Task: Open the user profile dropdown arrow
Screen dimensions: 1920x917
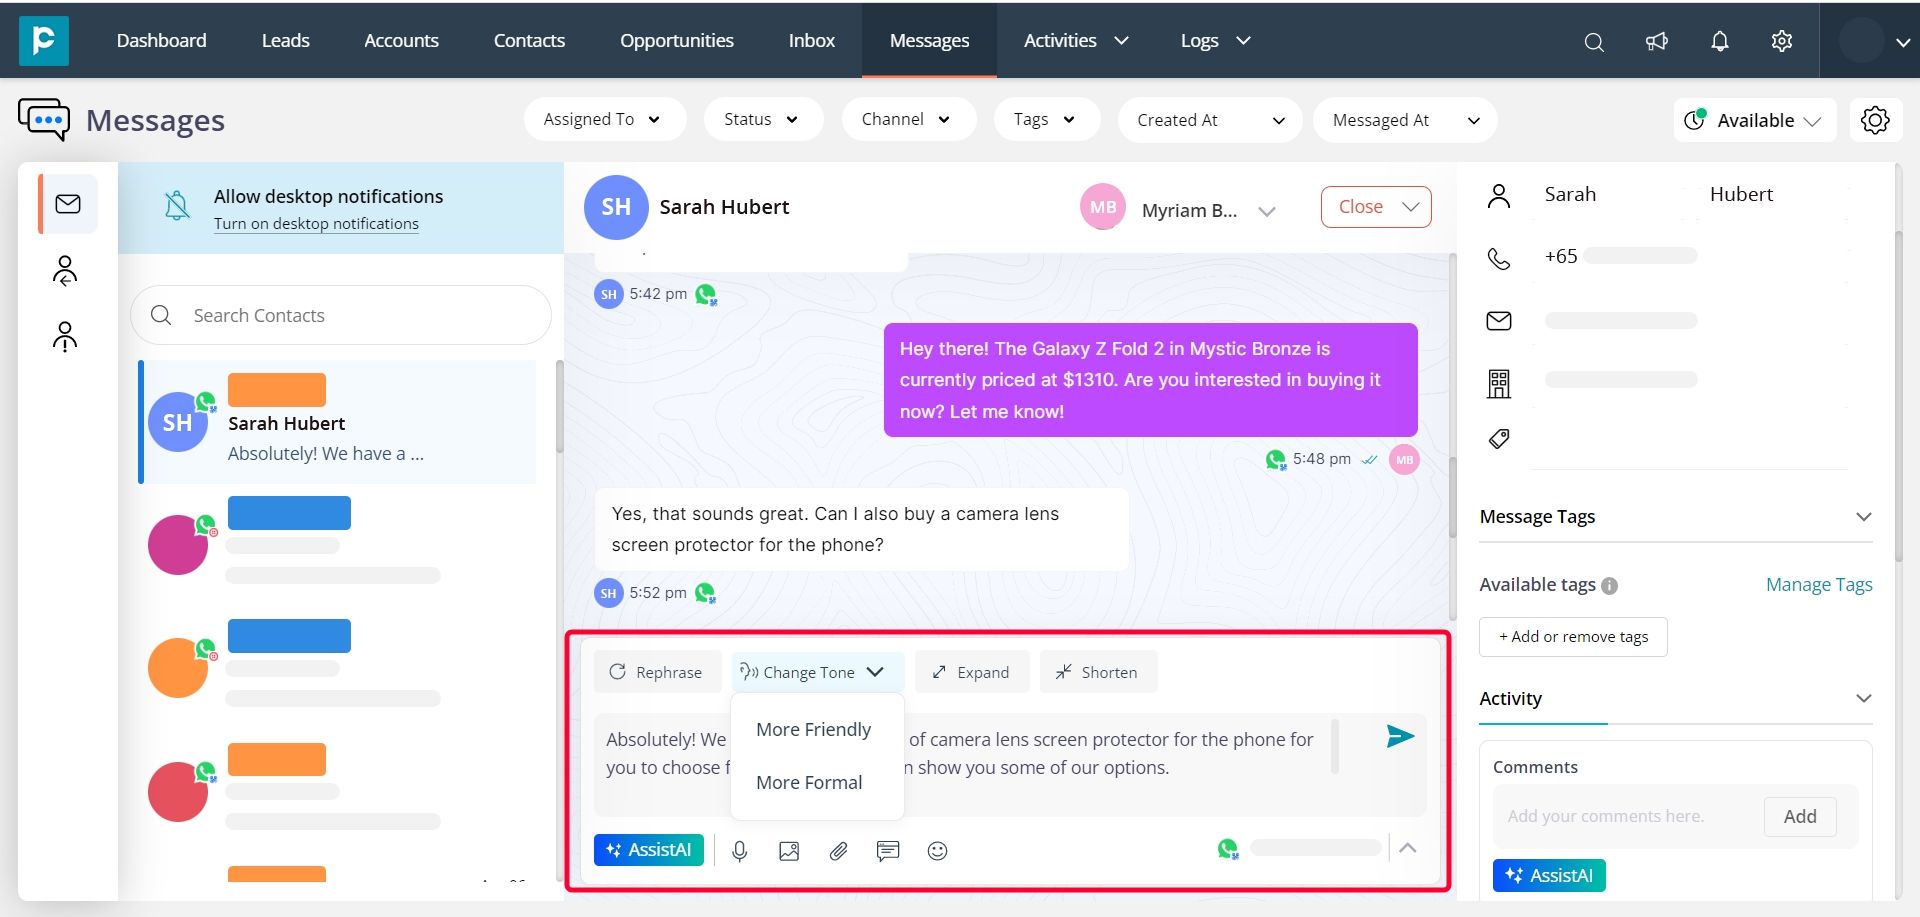Action: (1902, 42)
